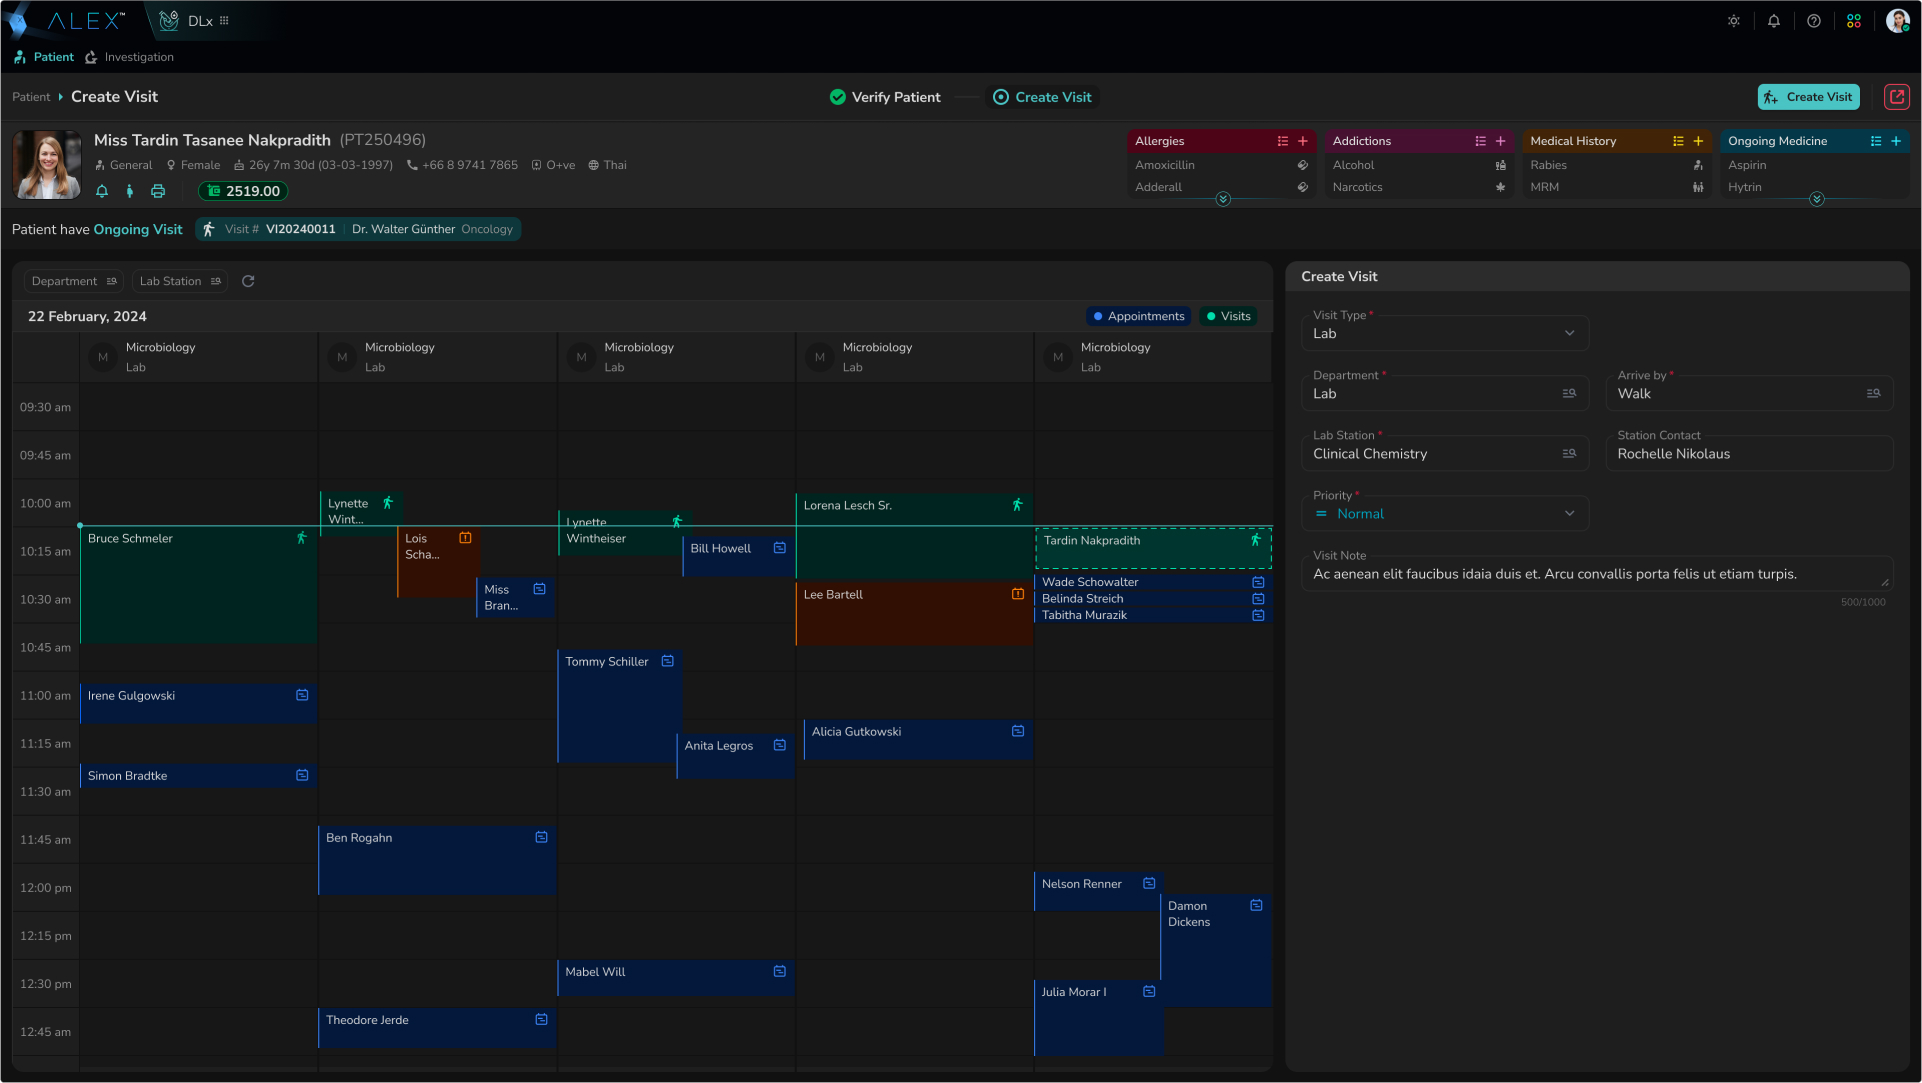Add a new allergy with plus icon
1922x1083 pixels.
tap(1303, 142)
